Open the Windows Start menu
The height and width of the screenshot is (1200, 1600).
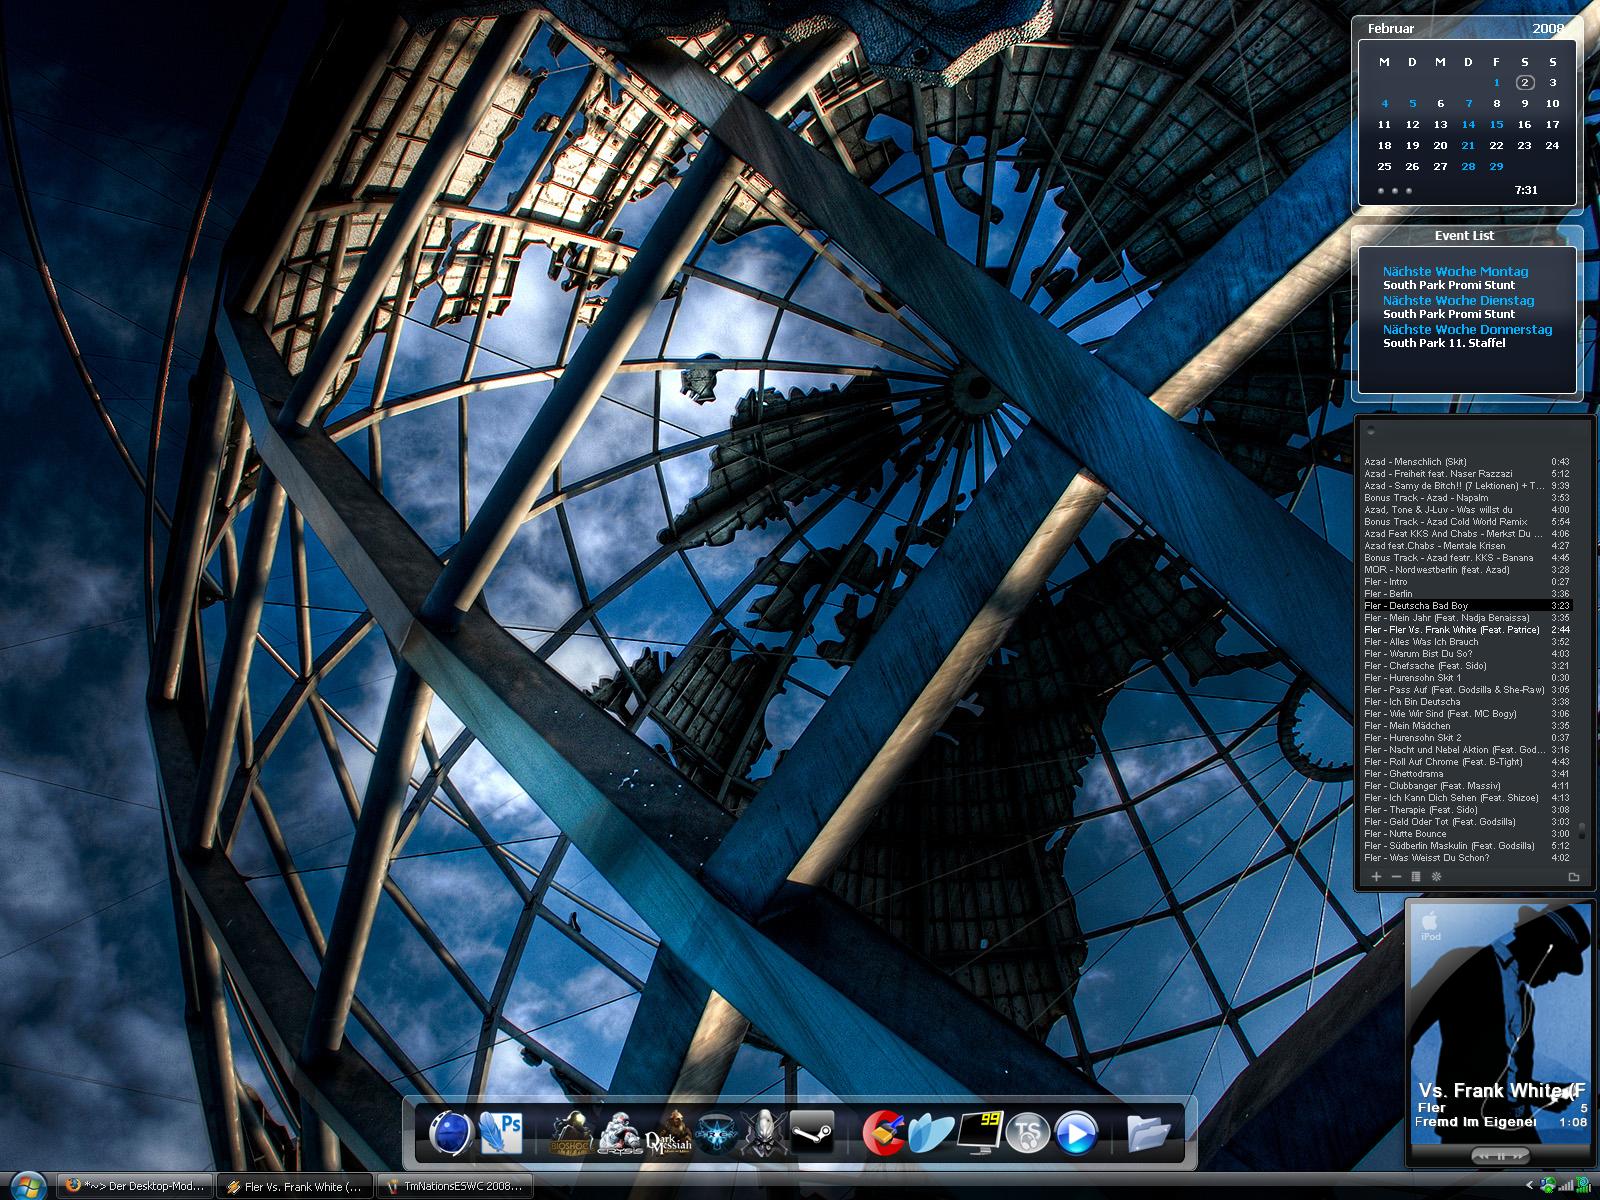click(27, 1186)
